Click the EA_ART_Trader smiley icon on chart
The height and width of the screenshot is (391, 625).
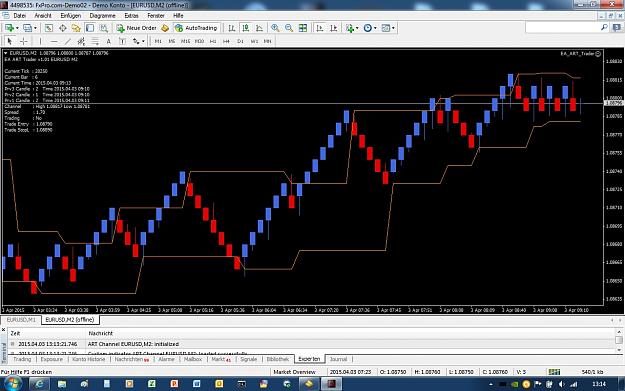click(x=598, y=54)
